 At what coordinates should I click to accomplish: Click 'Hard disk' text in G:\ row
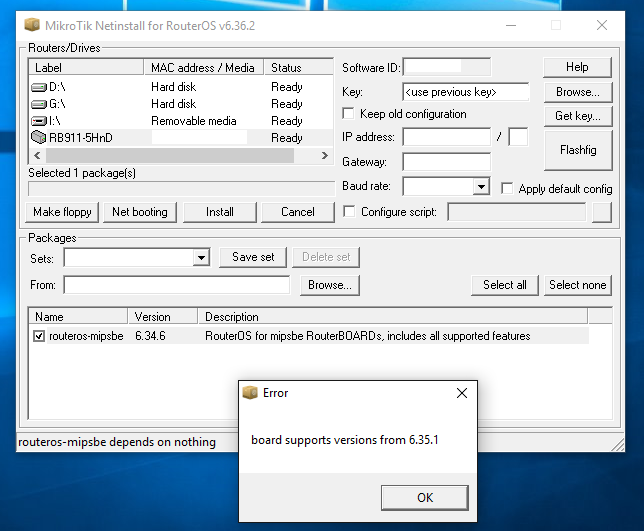coord(173,104)
